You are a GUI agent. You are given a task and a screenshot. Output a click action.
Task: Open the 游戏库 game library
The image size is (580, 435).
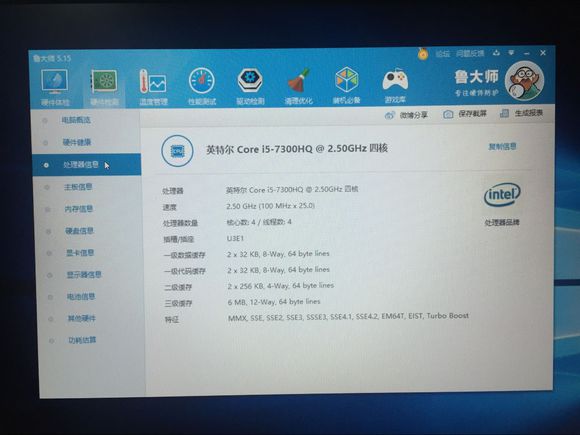coord(395,85)
